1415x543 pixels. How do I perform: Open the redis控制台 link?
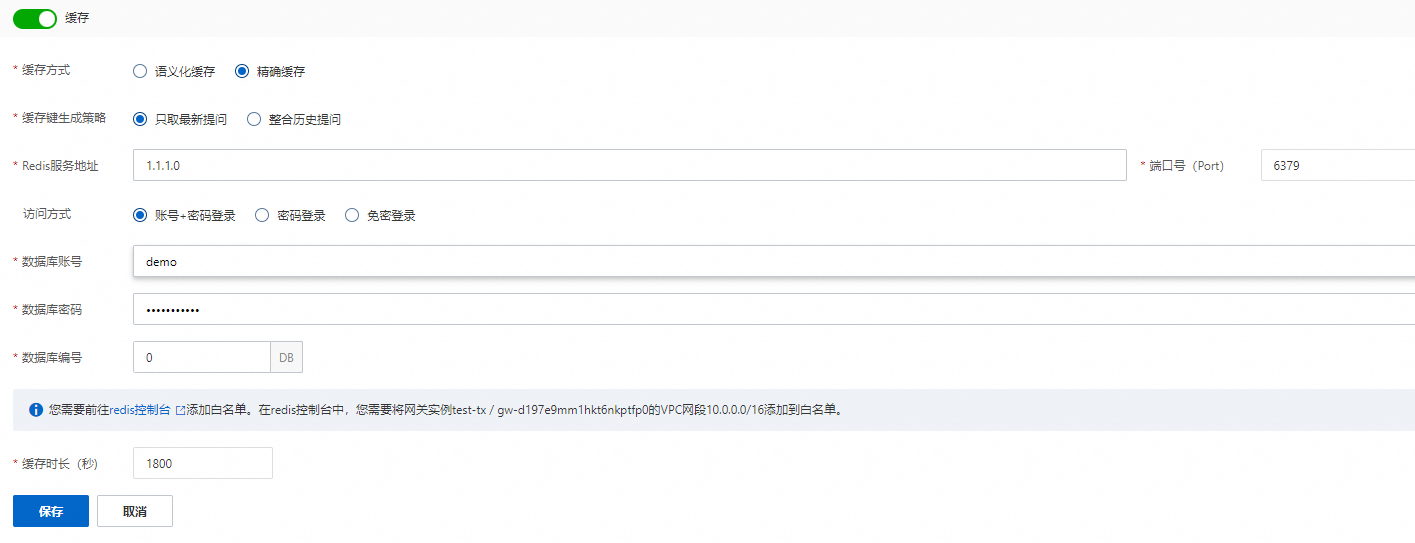point(140,410)
